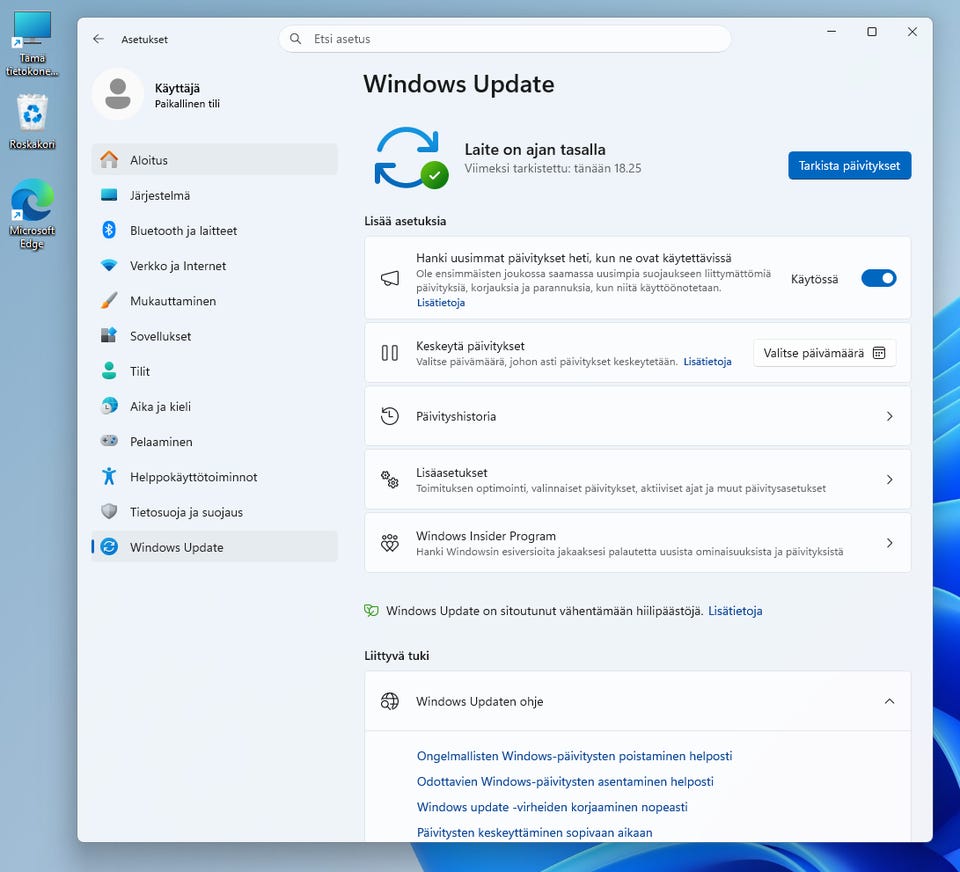
Task: Click the search magnifier icon
Action: pyautogui.click(x=295, y=39)
